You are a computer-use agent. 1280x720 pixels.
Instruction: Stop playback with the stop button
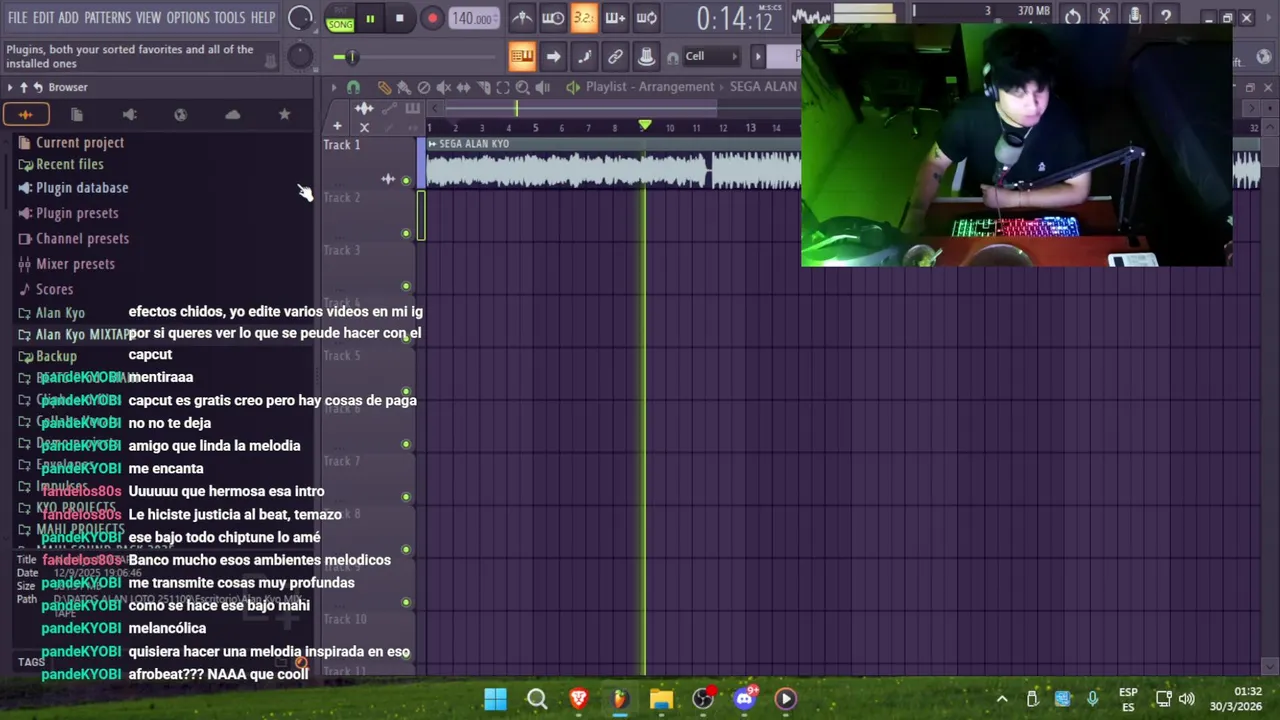(399, 18)
